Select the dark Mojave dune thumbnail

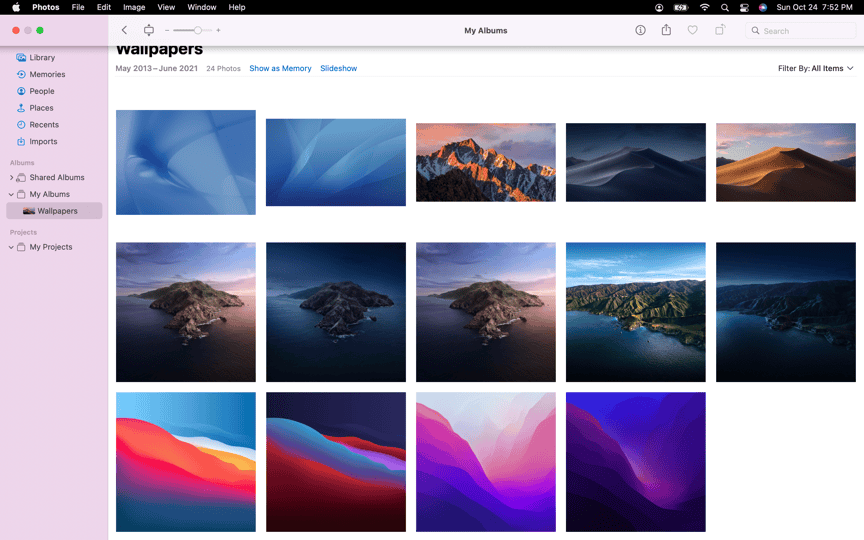tap(635, 162)
